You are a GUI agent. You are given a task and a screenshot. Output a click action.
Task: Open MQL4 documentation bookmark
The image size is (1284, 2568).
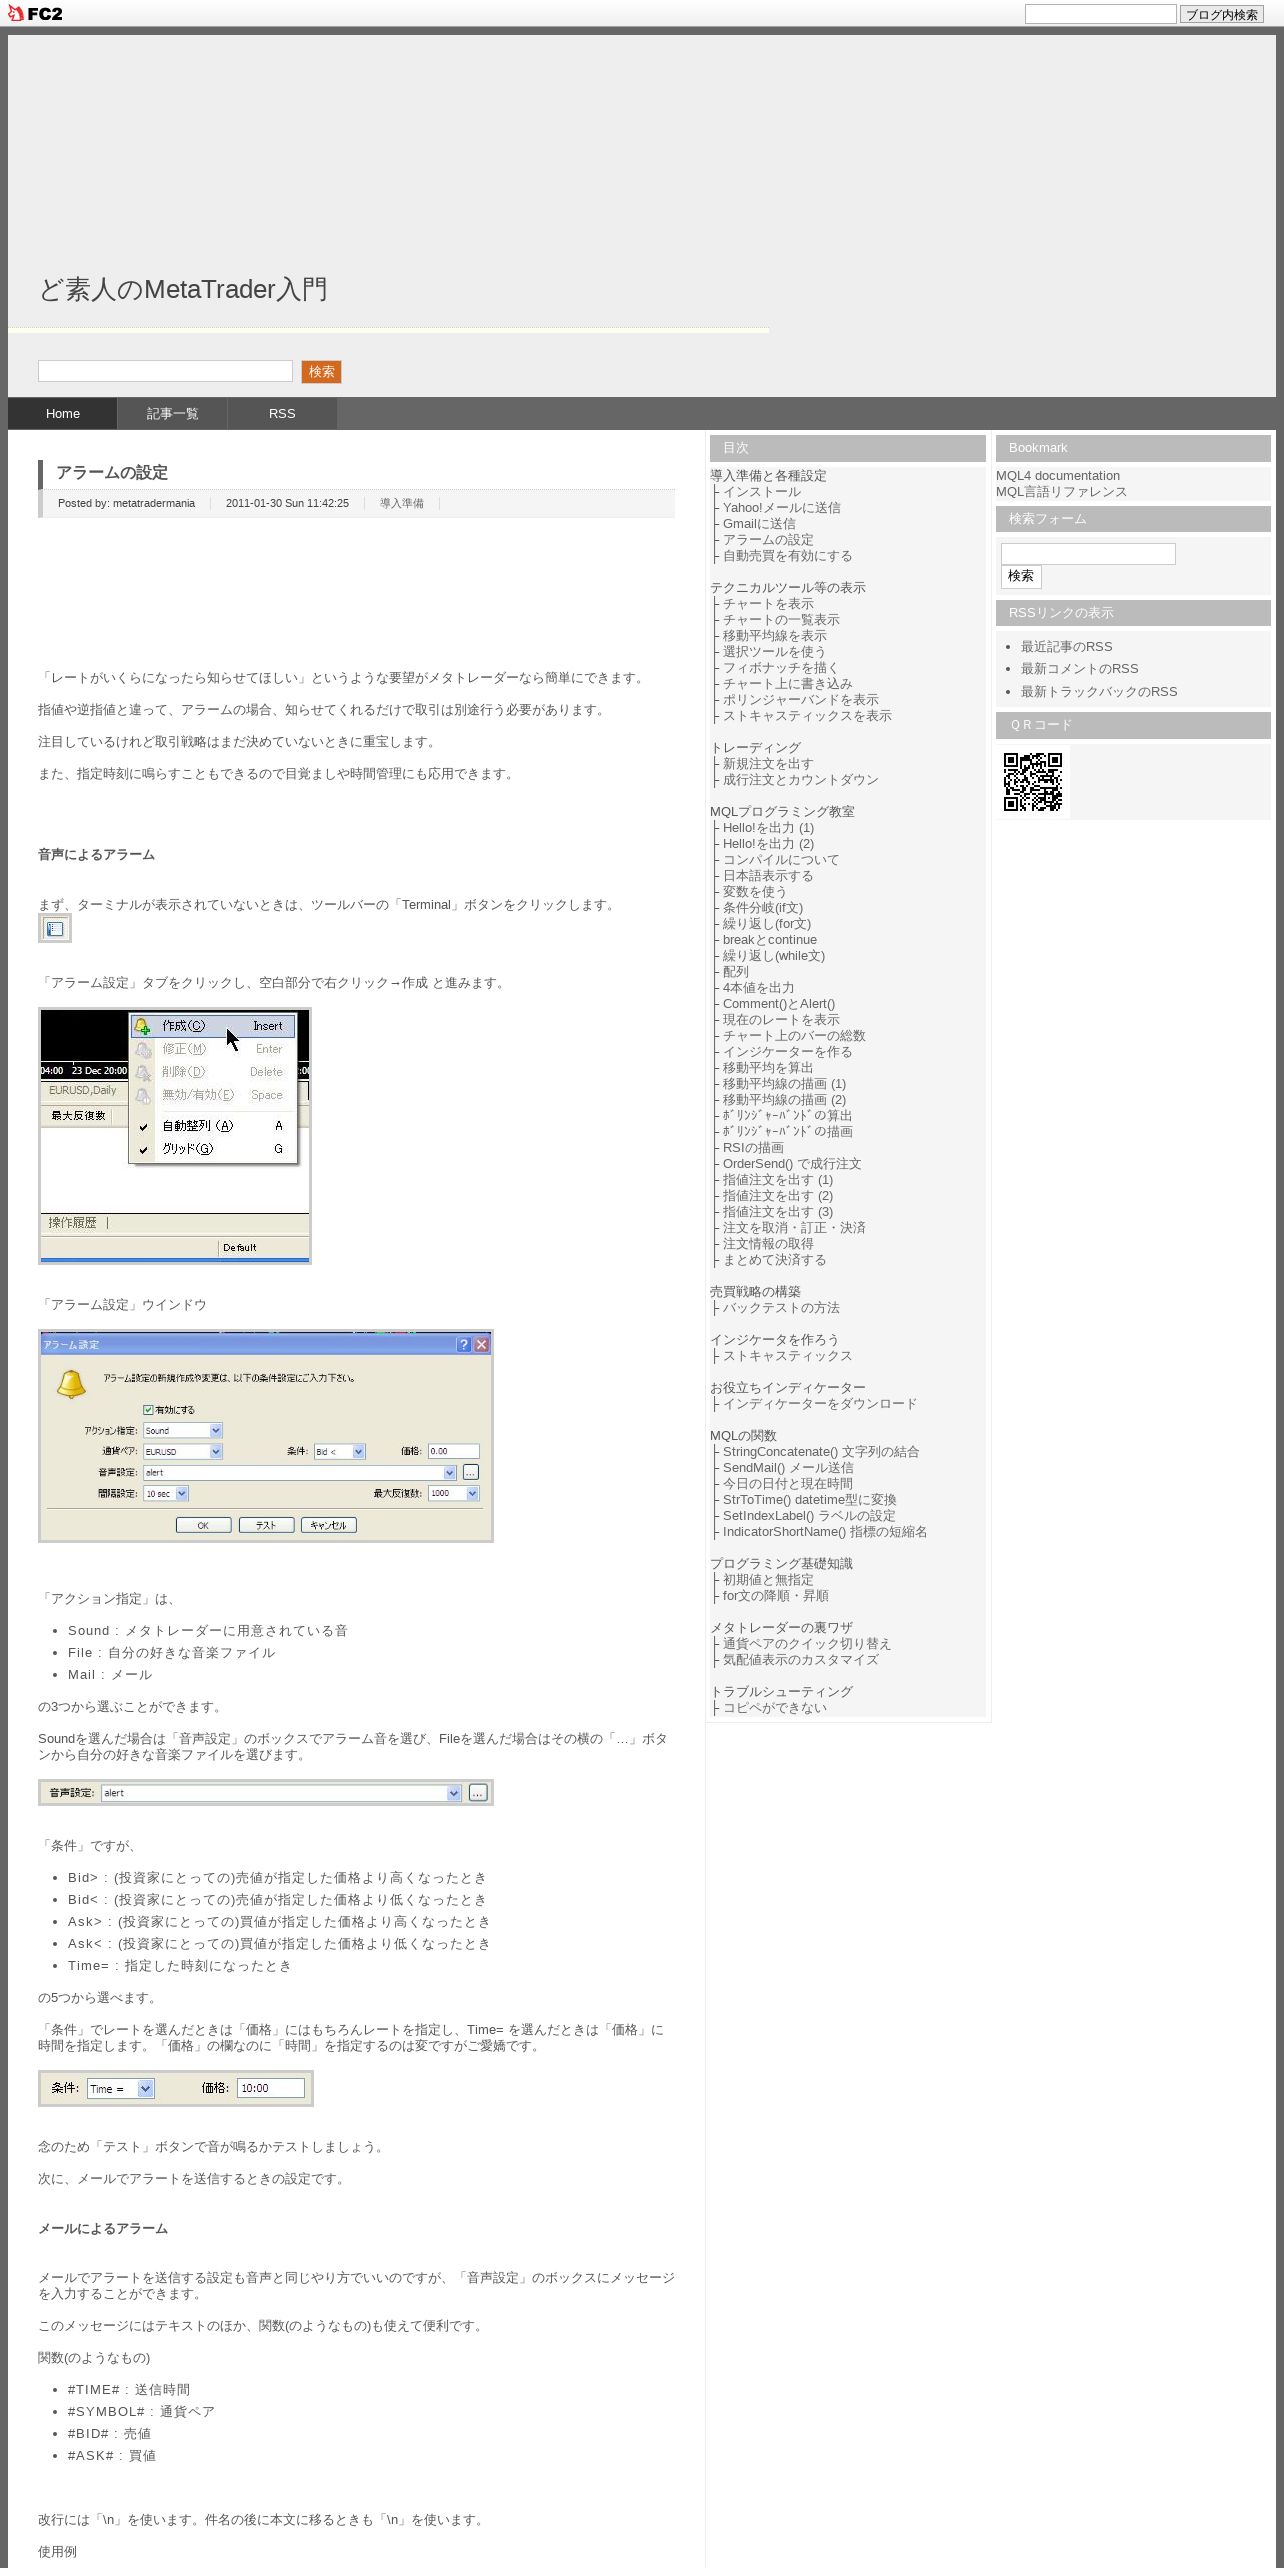[x=1057, y=476]
